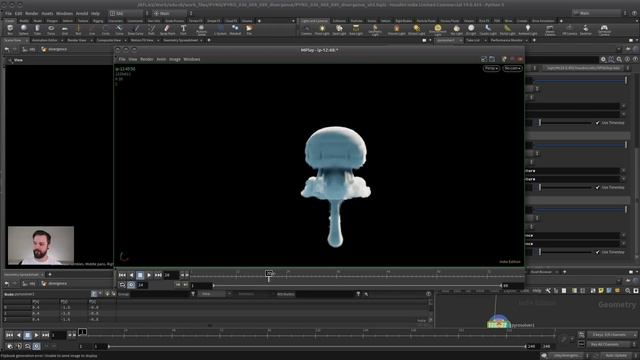Toggle the third Use Timestep checkbox
The height and width of the screenshot is (360, 640).
point(598,252)
